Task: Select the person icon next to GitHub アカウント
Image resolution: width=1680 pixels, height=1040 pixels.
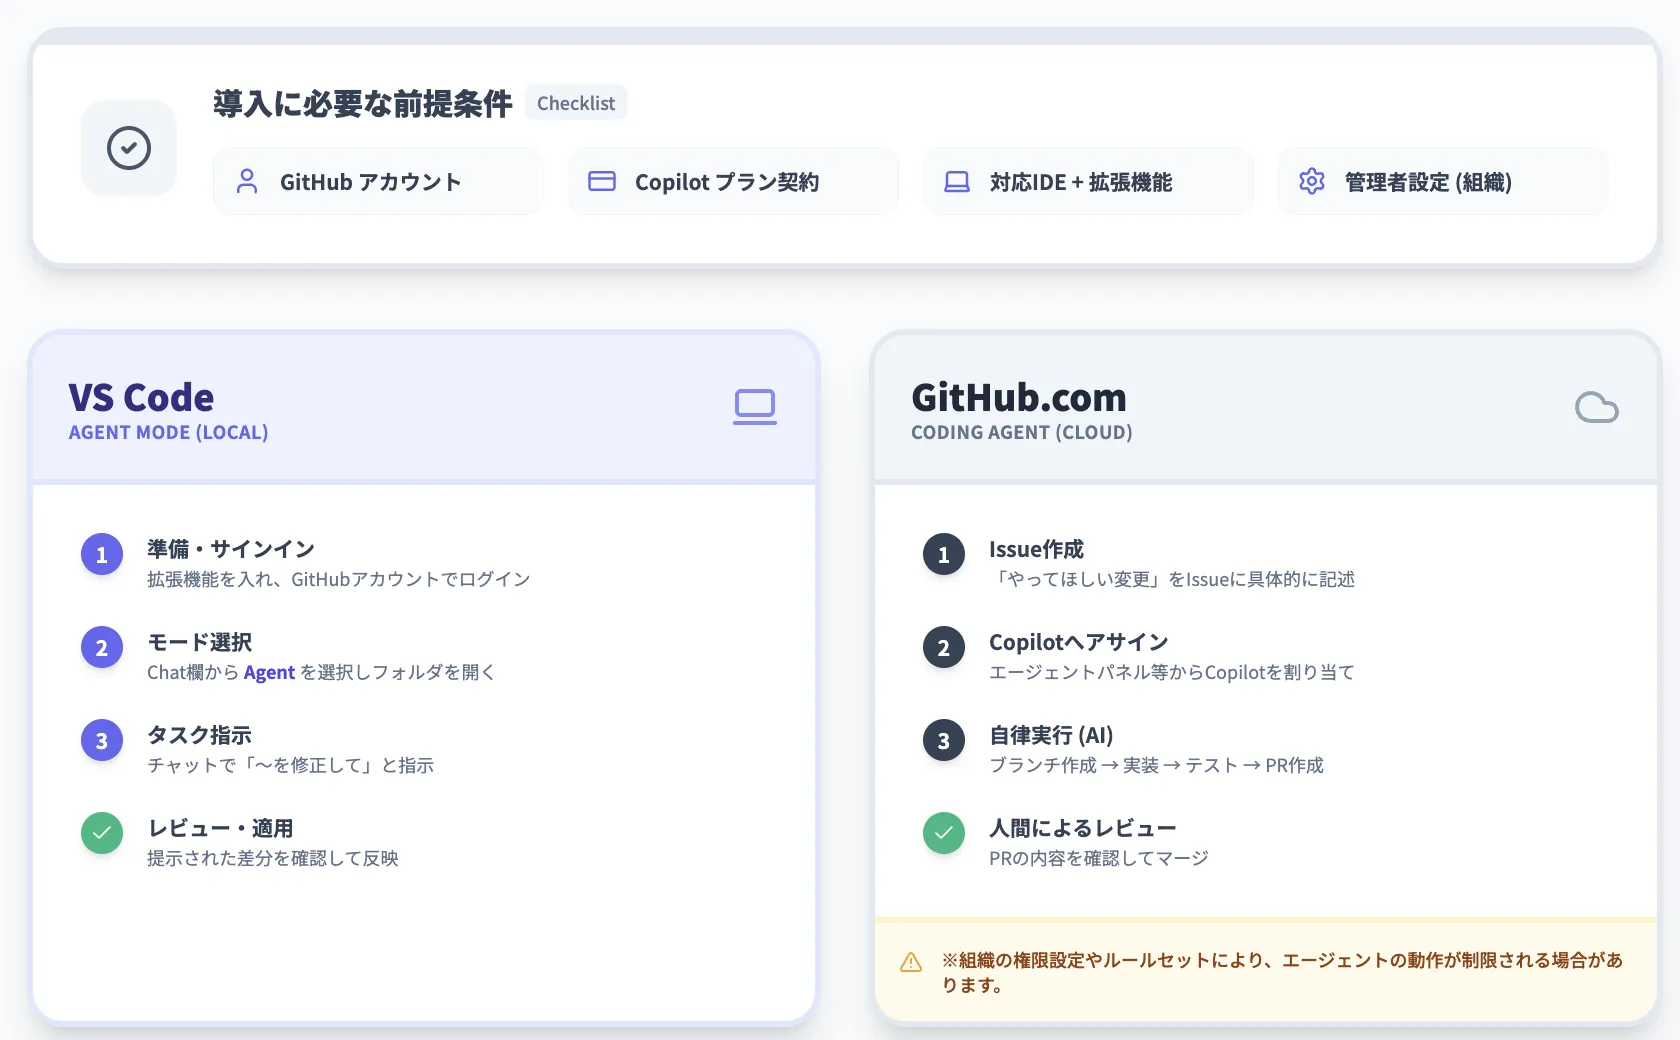Action: tap(248, 181)
